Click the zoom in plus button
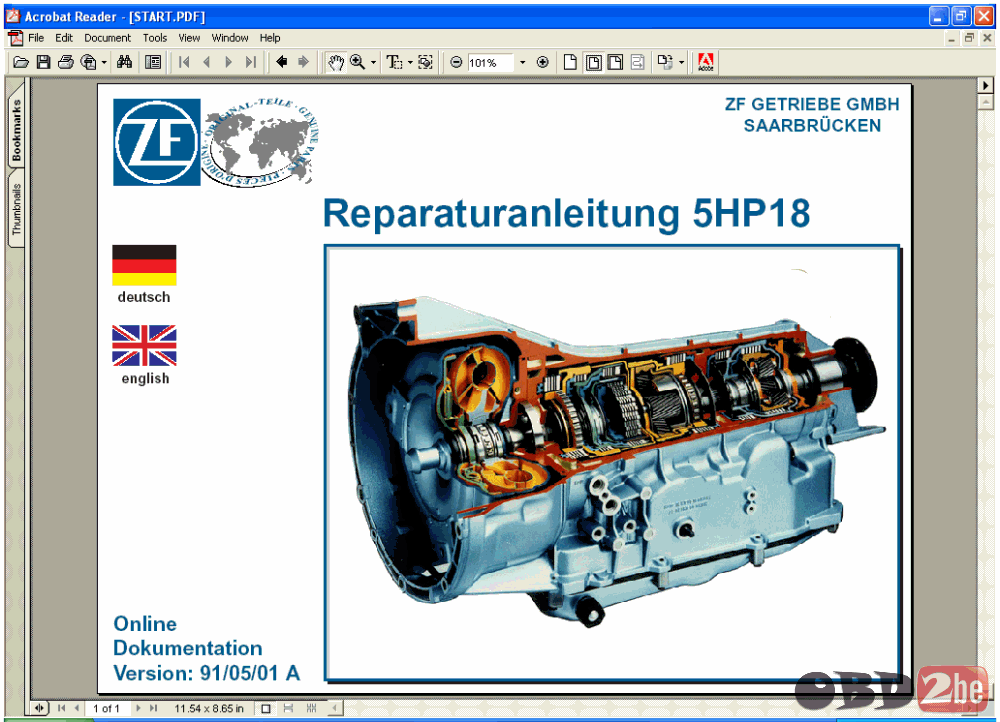 (543, 63)
